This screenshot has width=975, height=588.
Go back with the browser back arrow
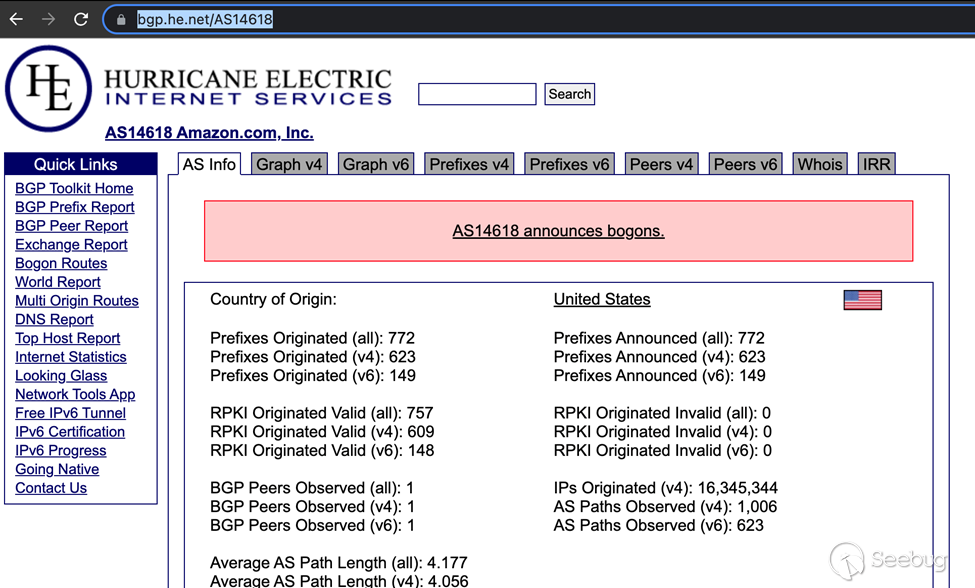click(16, 19)
